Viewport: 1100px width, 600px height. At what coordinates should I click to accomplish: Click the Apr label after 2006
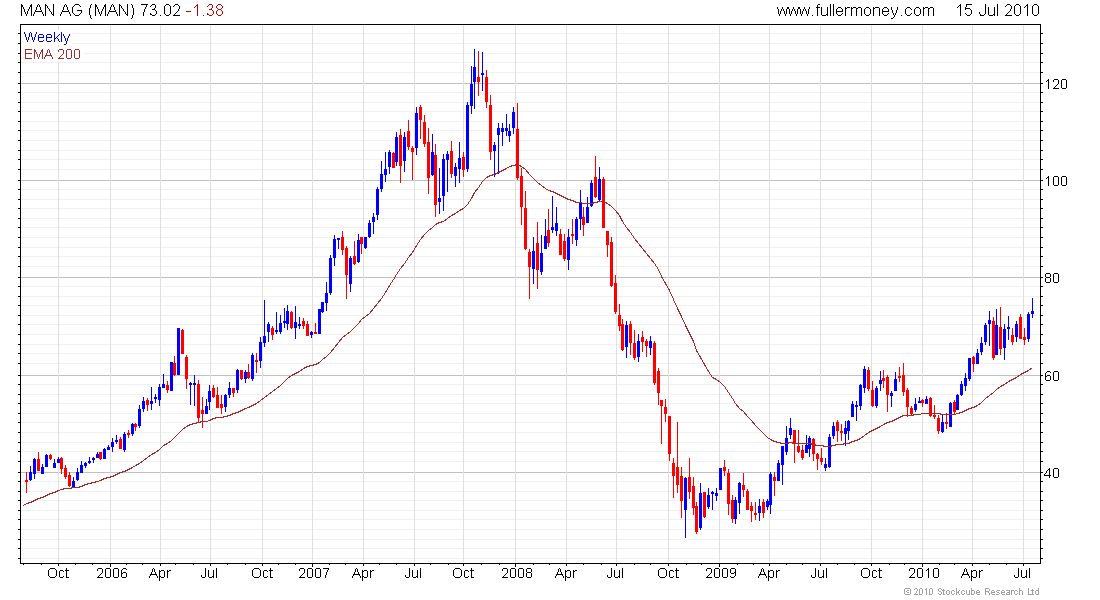point(160,573)
